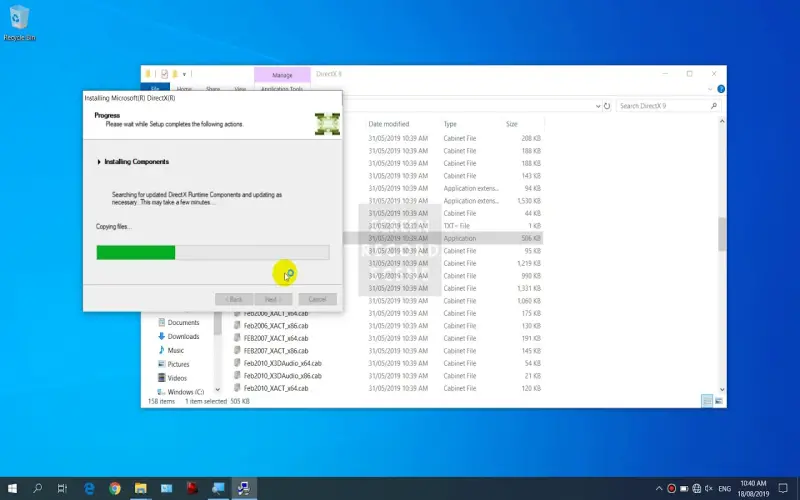Viewport: 800px width, 500px height.
Task: Click the Application row sized 506 KB
Action: 443,238
